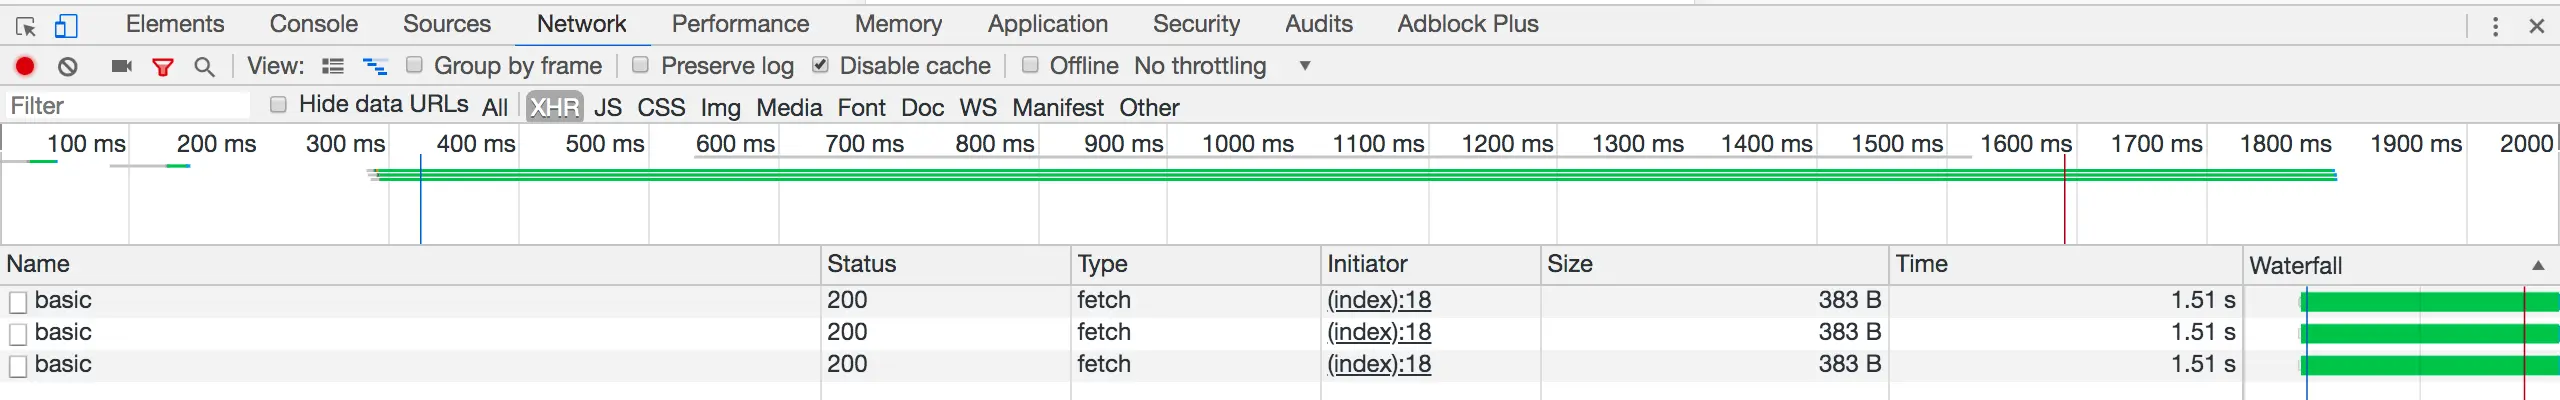The width and height of the screenshot is (2560, 400).
Task: Sort by the Waterfall column arrow
Action: click(2538, 265)
